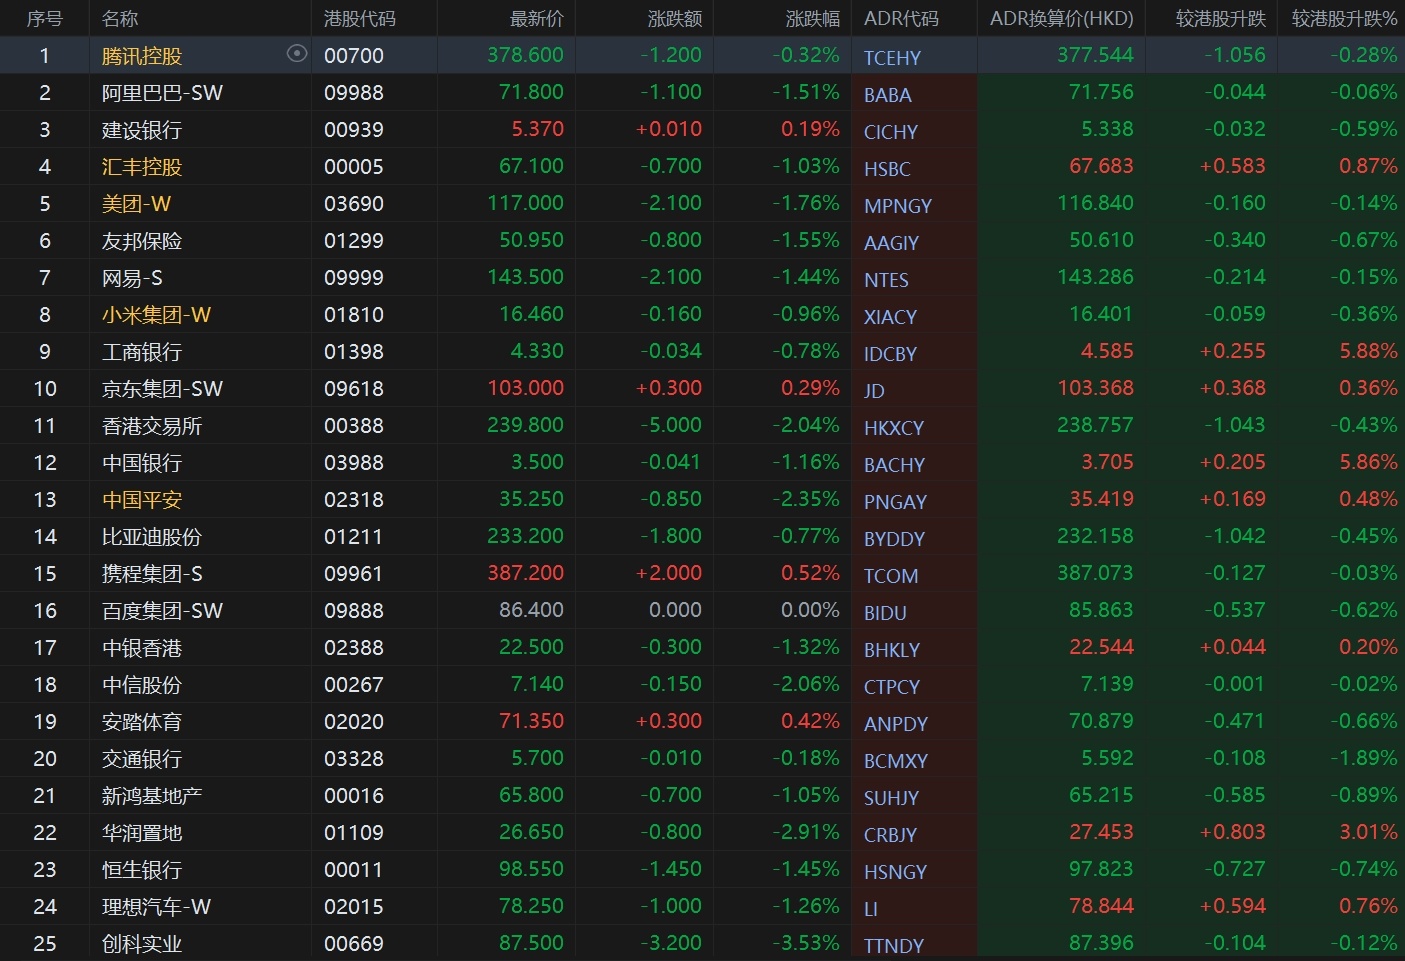Screen dimensions: 1405x961
Task: Open the 阿里巴巴-SW stock name
Action: [162, 93]
